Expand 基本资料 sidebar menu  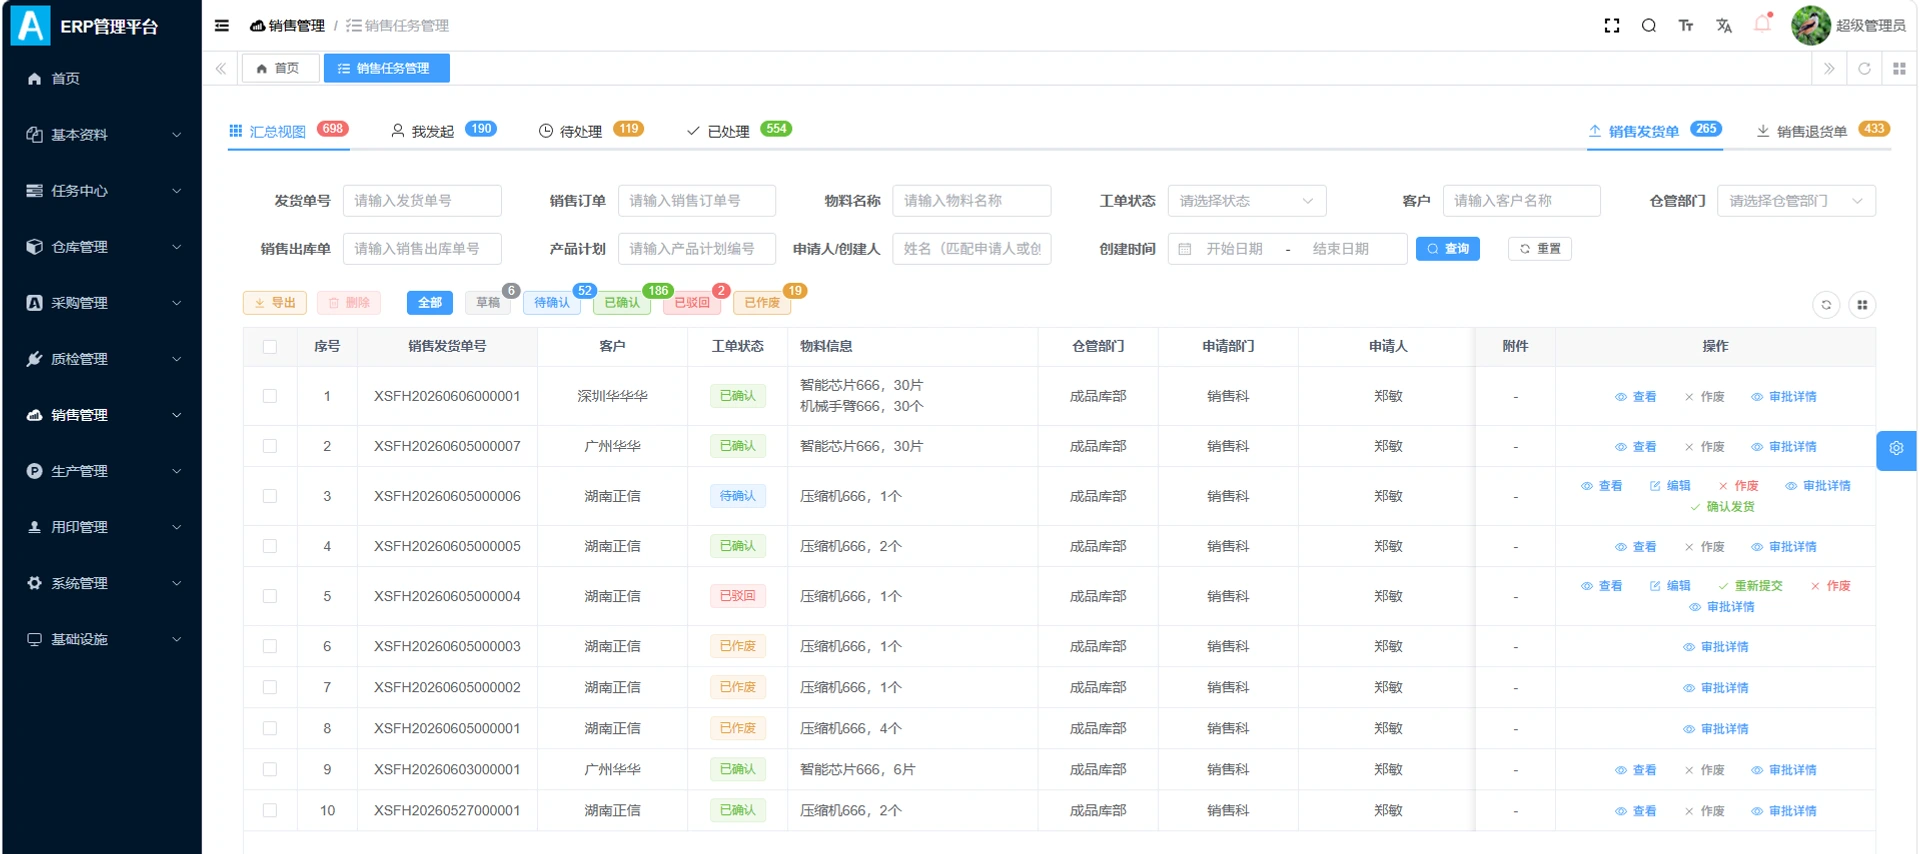[100, 135]
